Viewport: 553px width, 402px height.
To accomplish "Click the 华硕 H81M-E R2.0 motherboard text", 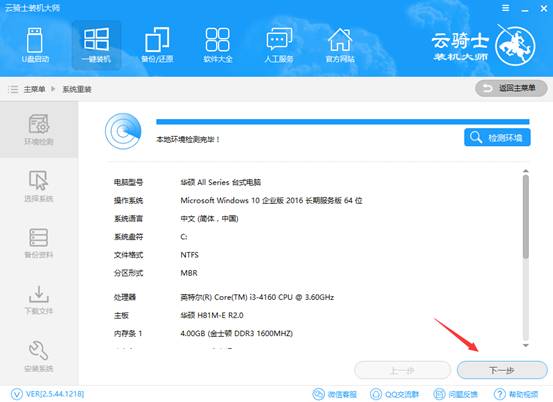I will [212, 315].
